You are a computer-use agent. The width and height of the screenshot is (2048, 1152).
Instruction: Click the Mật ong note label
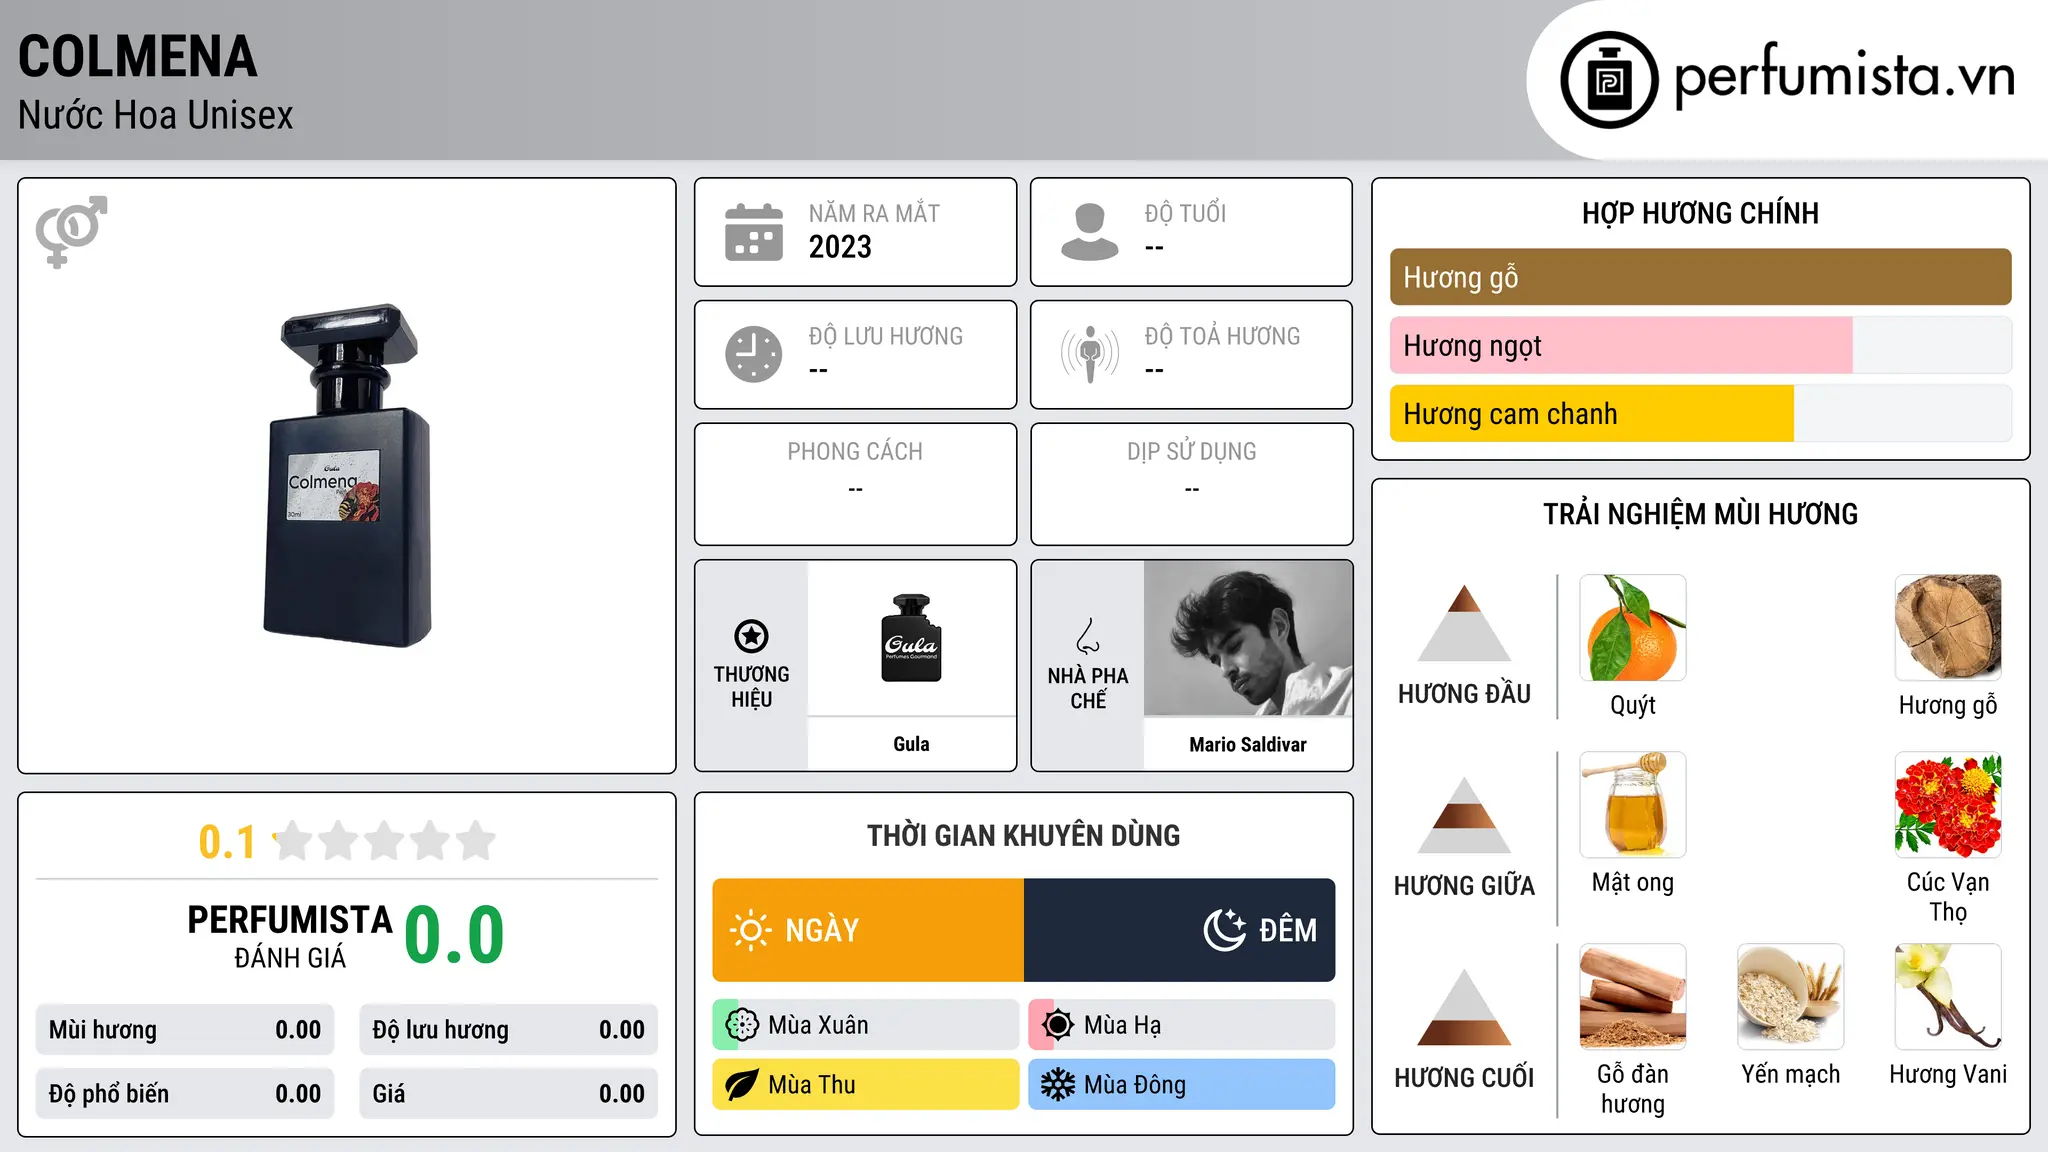point(1633,882)
